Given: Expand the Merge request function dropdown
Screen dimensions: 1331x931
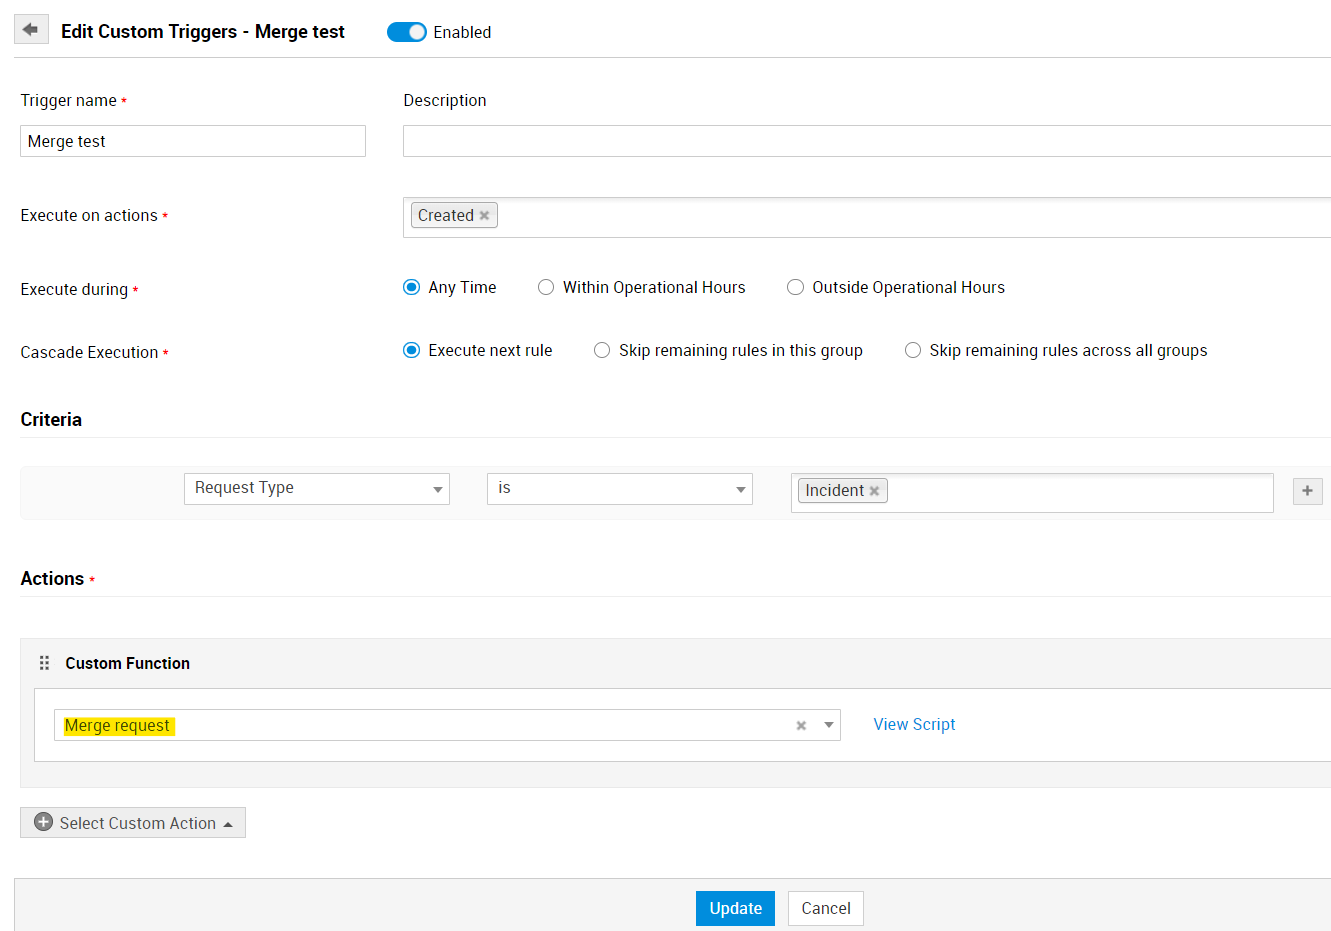Looking at the screenshot, I should coord(829,725).
